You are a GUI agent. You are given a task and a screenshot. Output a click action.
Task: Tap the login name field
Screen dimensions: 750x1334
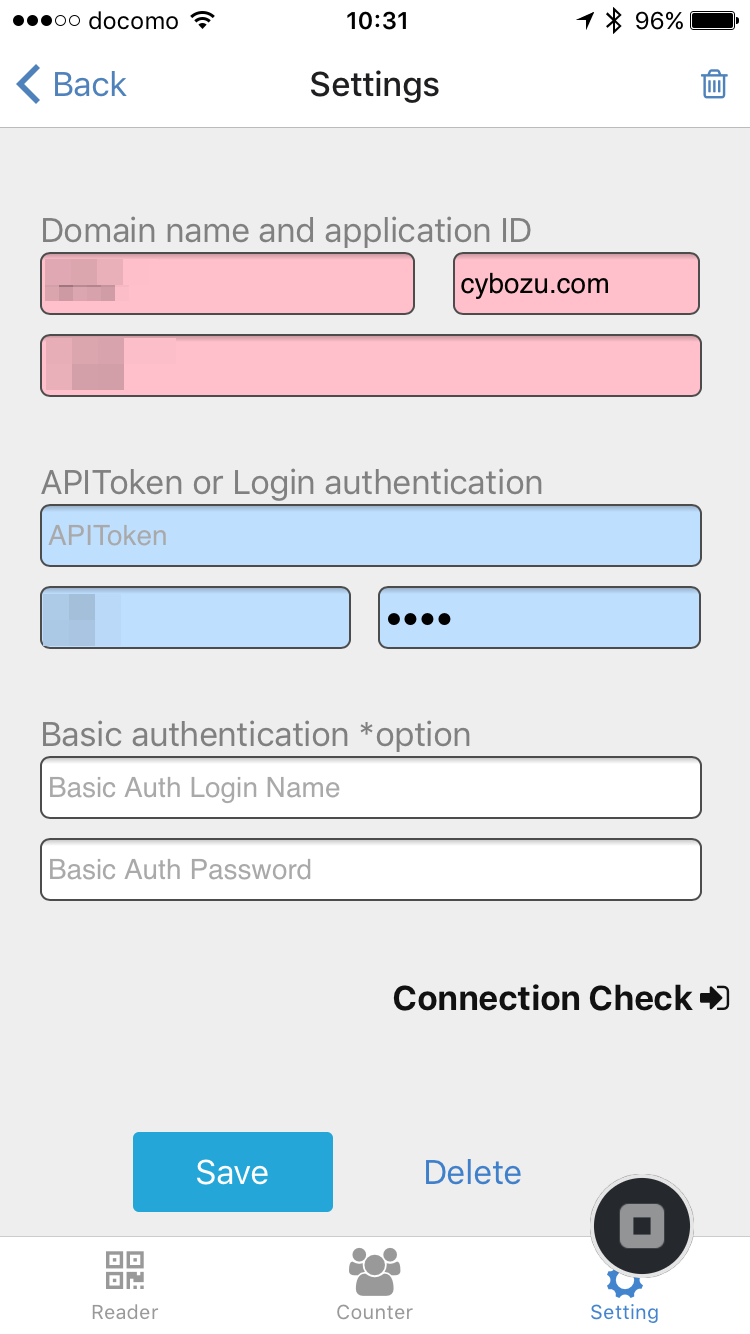[x=196, y=618]
